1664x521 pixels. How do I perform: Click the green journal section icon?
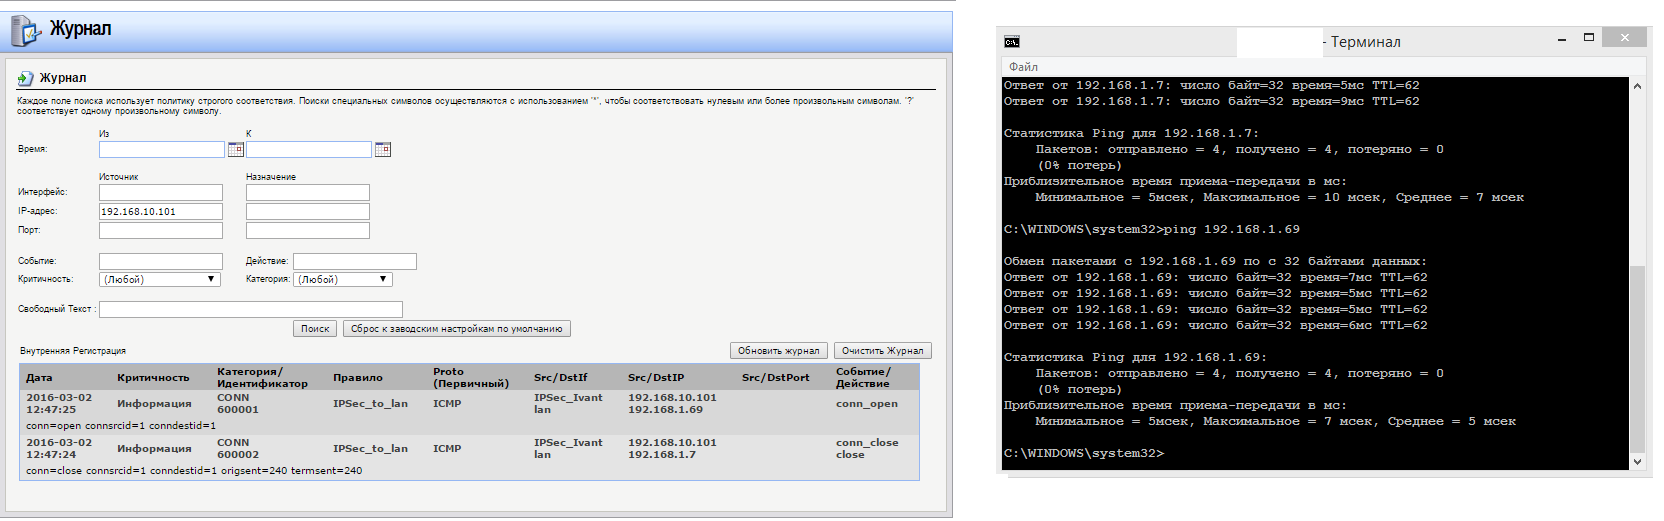pos(26,78)
